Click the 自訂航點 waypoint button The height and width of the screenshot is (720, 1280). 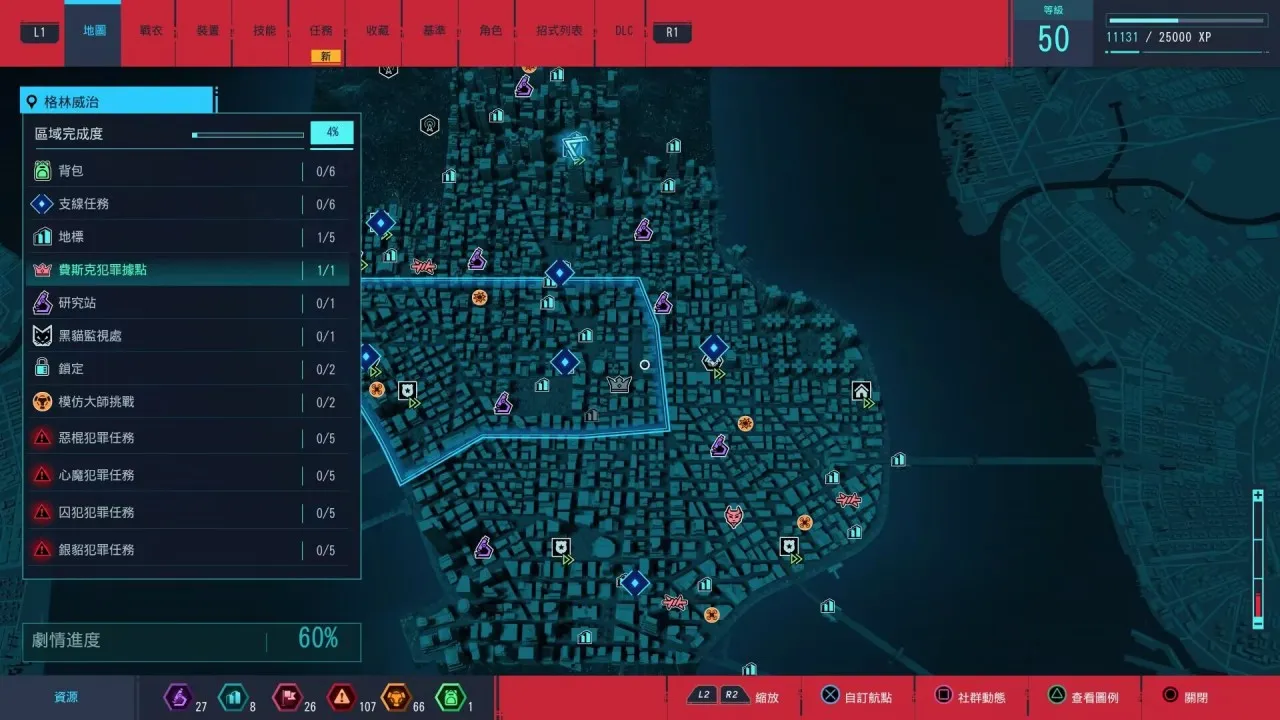(x=857, y=697)
